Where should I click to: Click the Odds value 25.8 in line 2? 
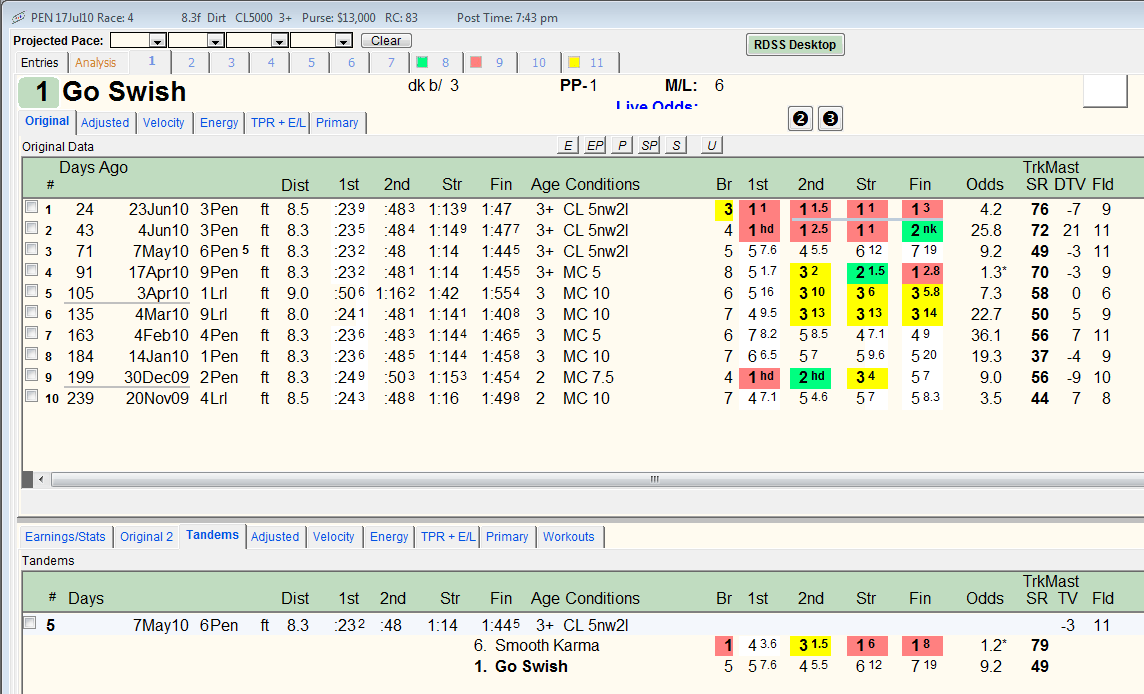986,231
